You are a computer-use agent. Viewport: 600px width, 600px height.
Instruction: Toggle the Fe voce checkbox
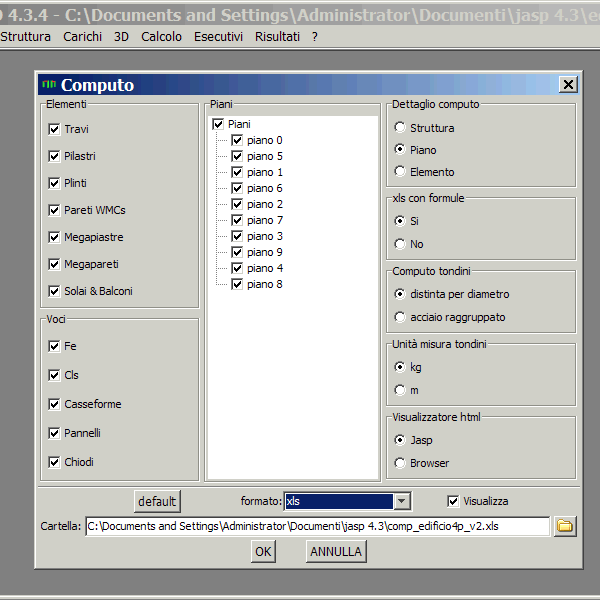[x=54, y=346]
